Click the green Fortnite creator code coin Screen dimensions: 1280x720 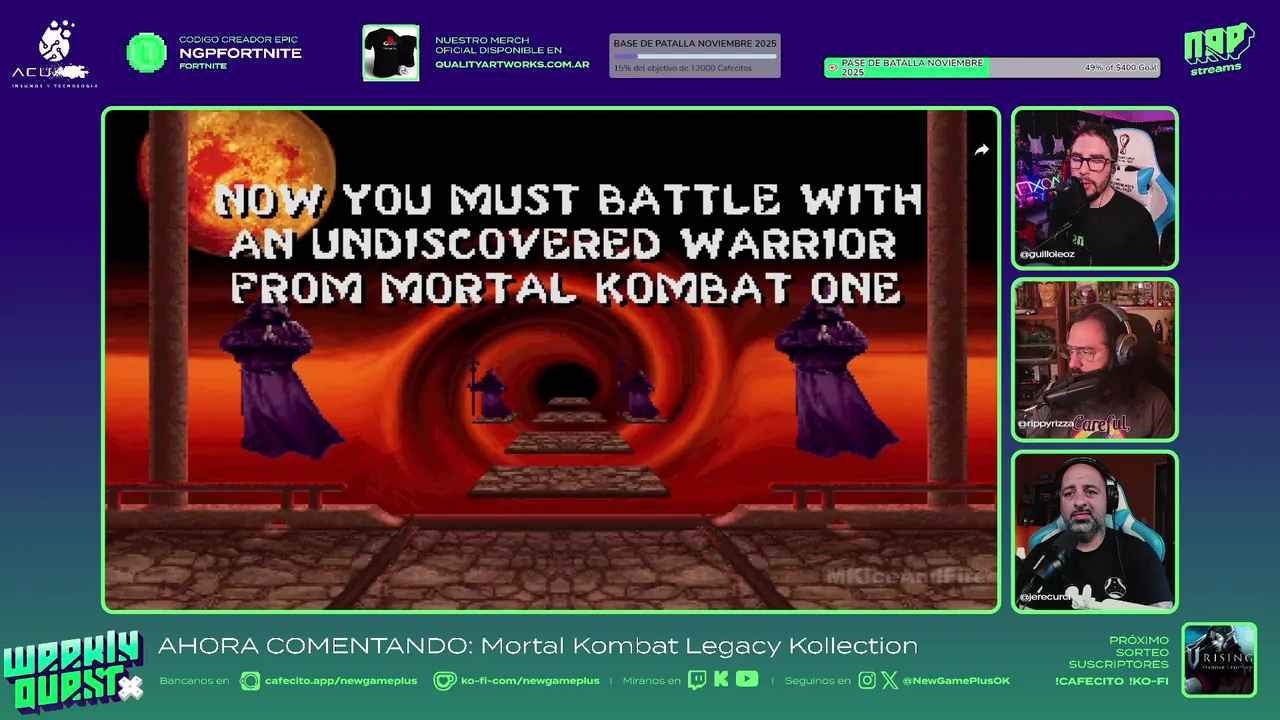click(147, 53)
